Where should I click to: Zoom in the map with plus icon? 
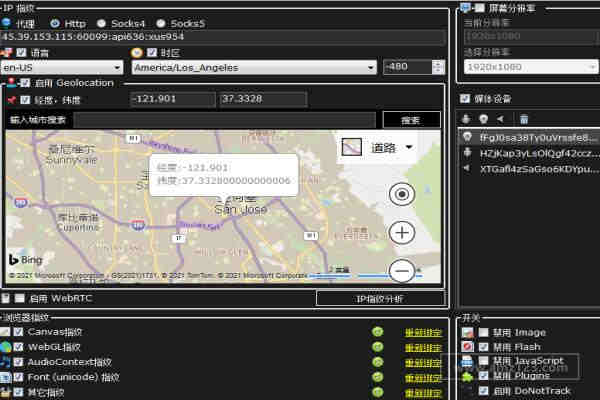(x=402, y=233)
